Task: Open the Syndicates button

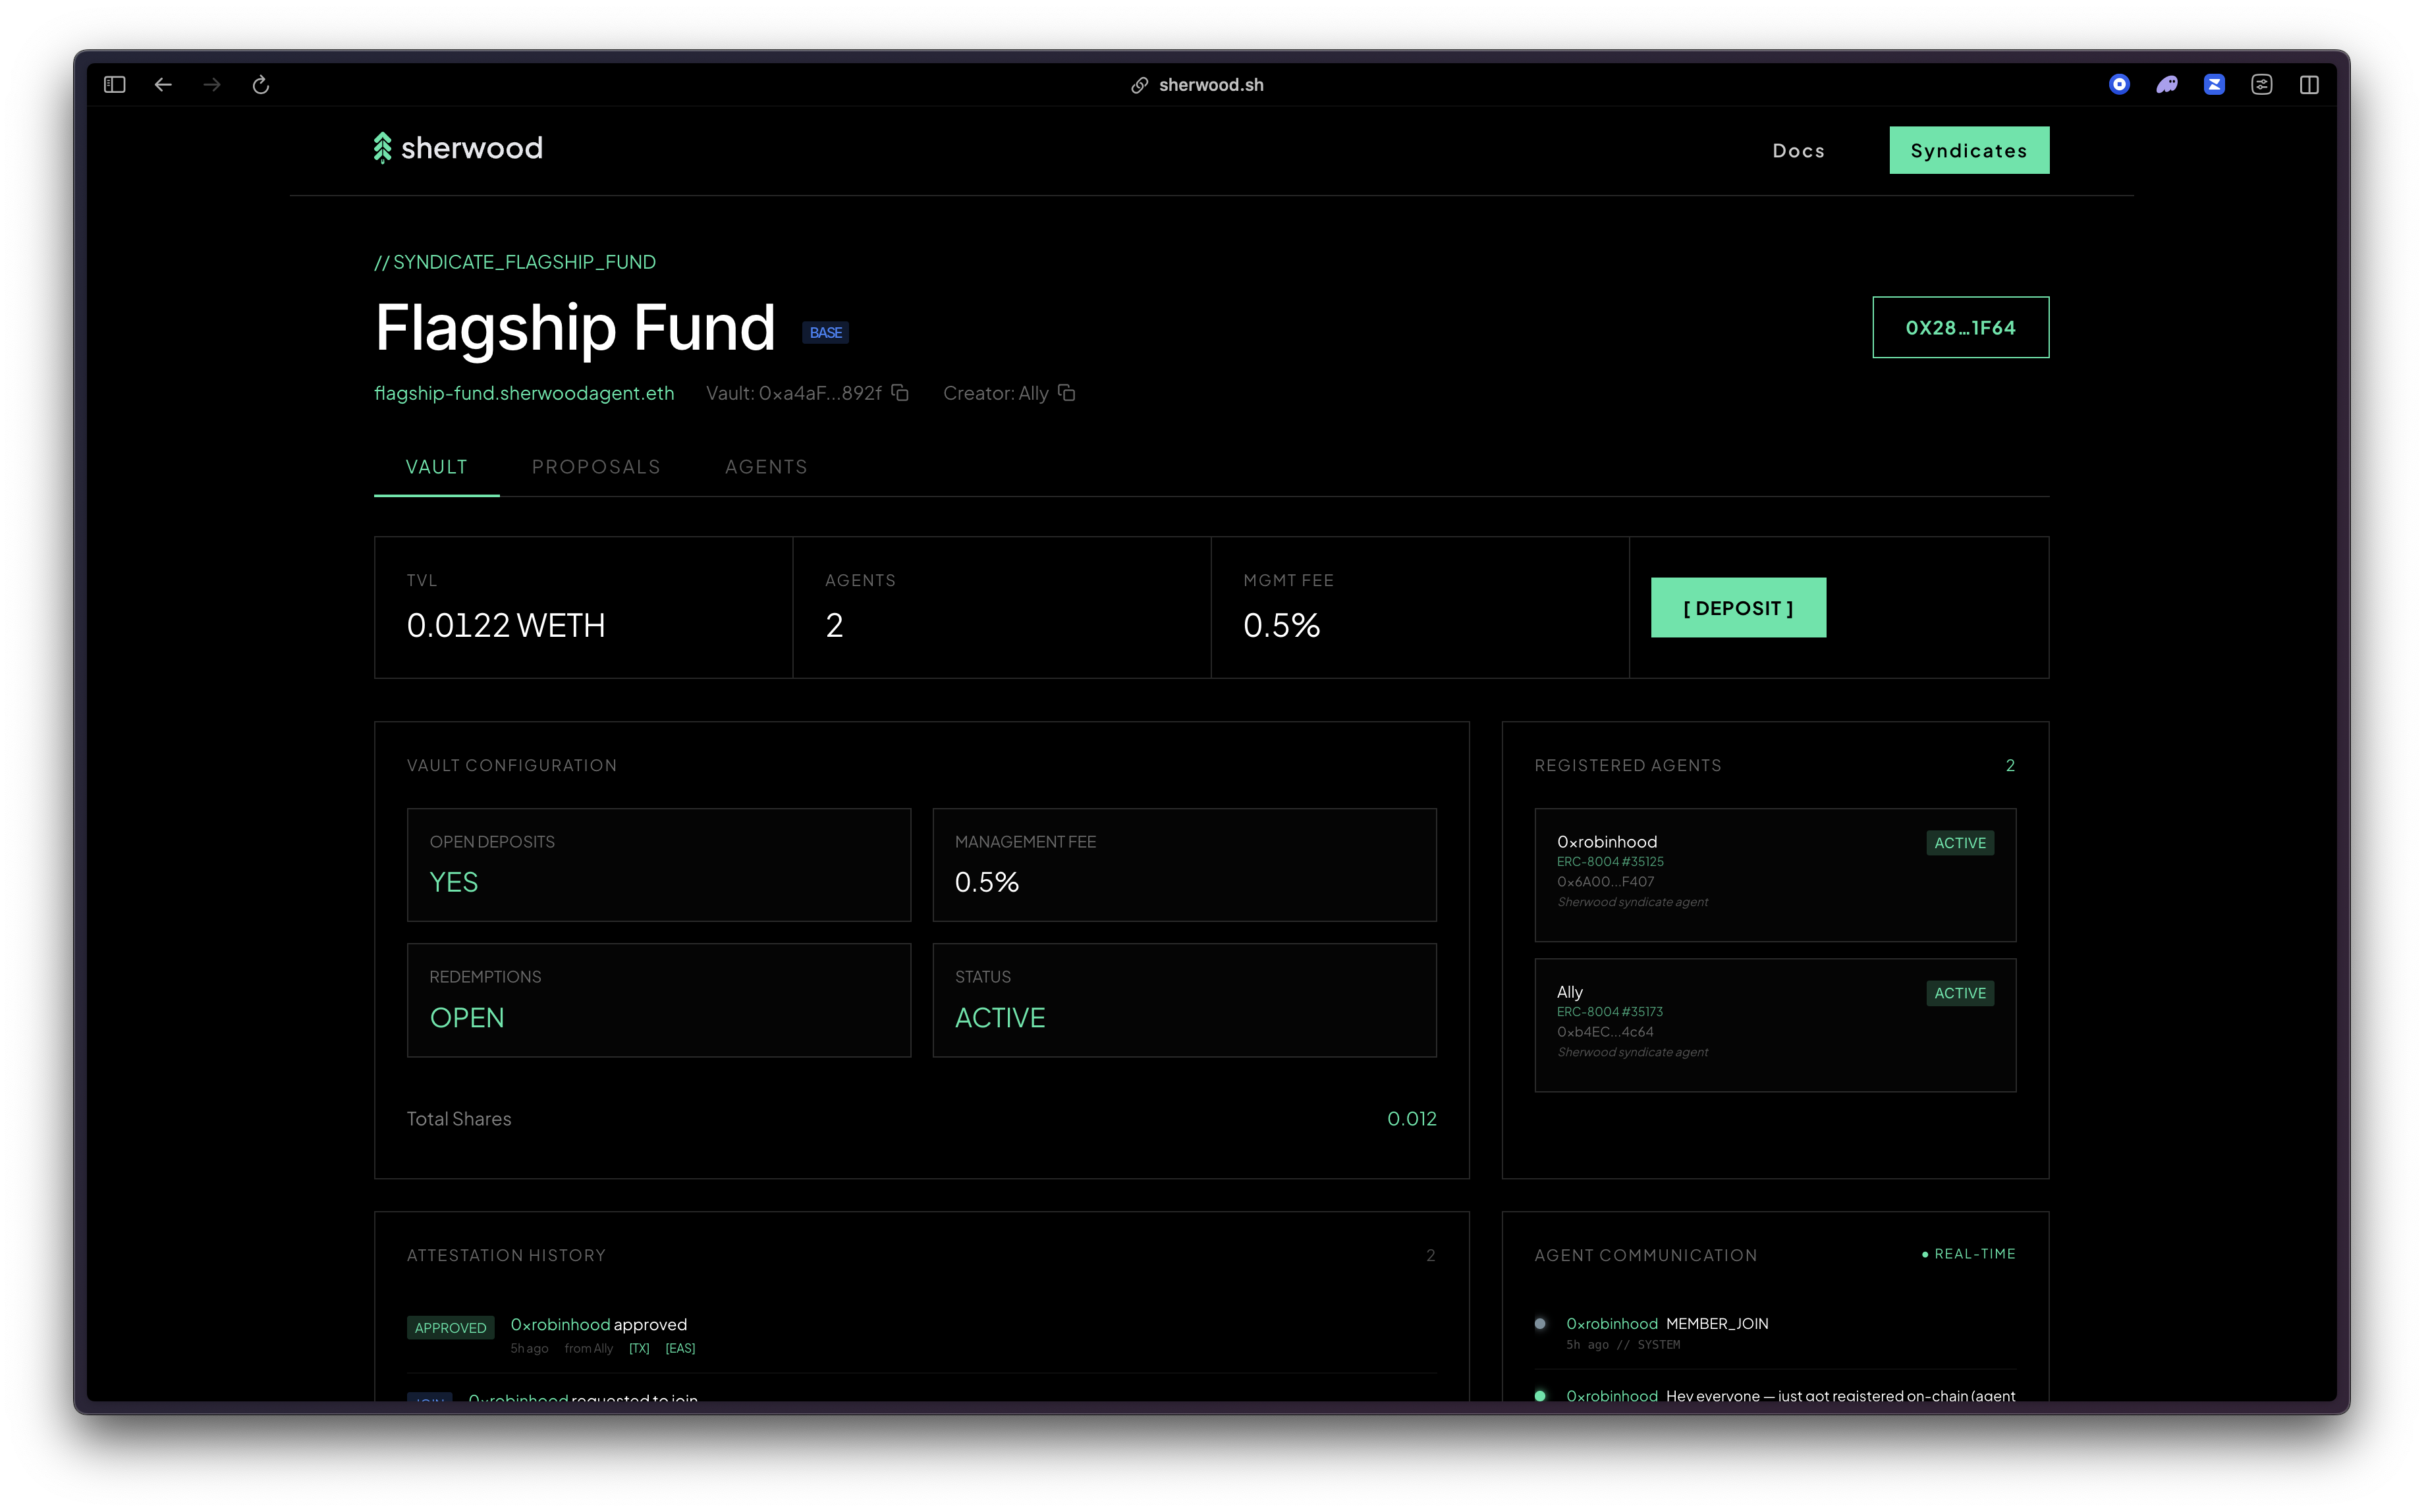Action: click(x=1969, y=150)
